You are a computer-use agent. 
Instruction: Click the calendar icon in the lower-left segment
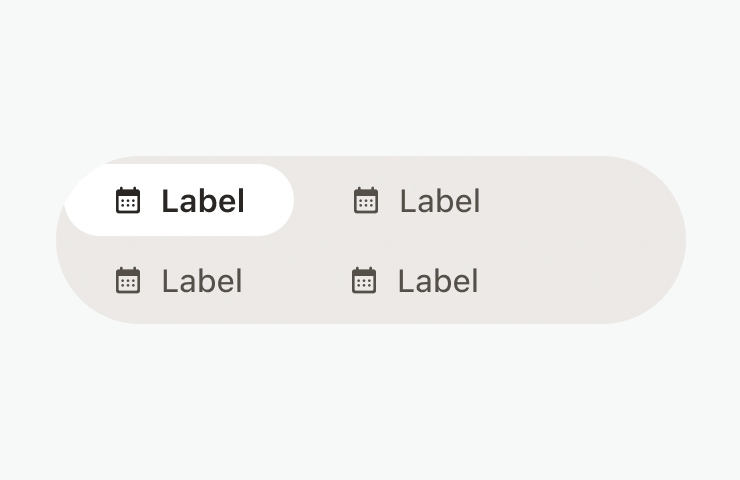click(128, 281)
